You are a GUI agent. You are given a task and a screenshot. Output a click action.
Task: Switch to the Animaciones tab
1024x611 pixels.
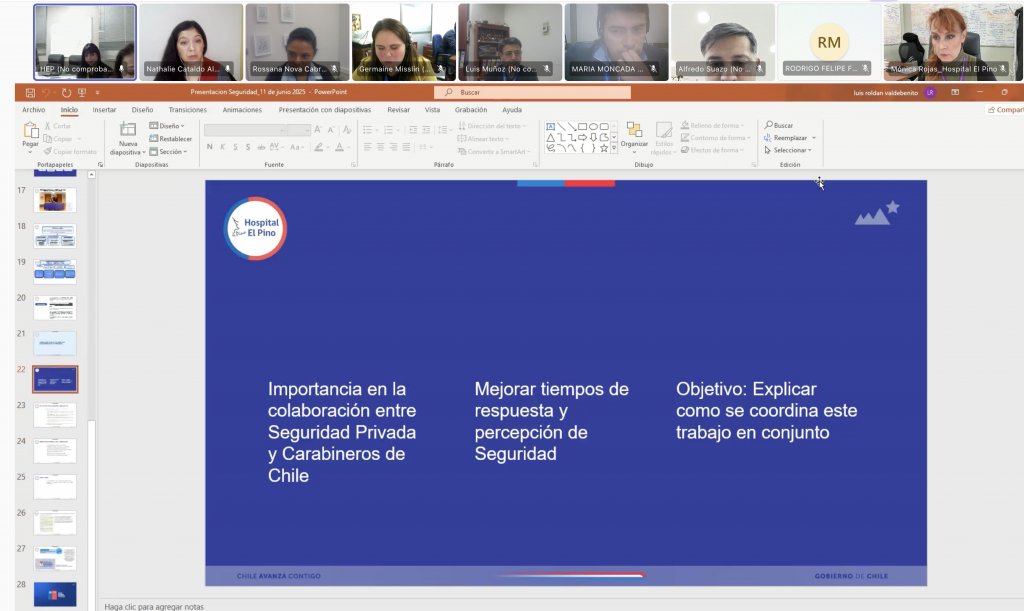(x=242, y=110)
